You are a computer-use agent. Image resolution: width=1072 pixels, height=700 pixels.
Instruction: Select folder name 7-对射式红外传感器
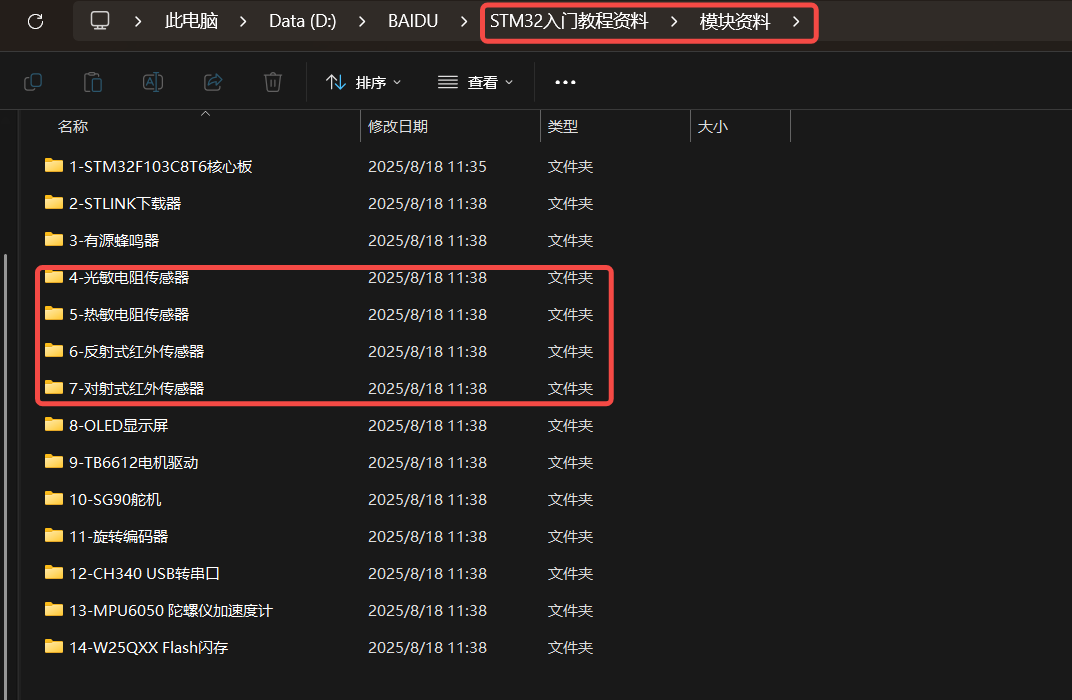tap(137, 388)
